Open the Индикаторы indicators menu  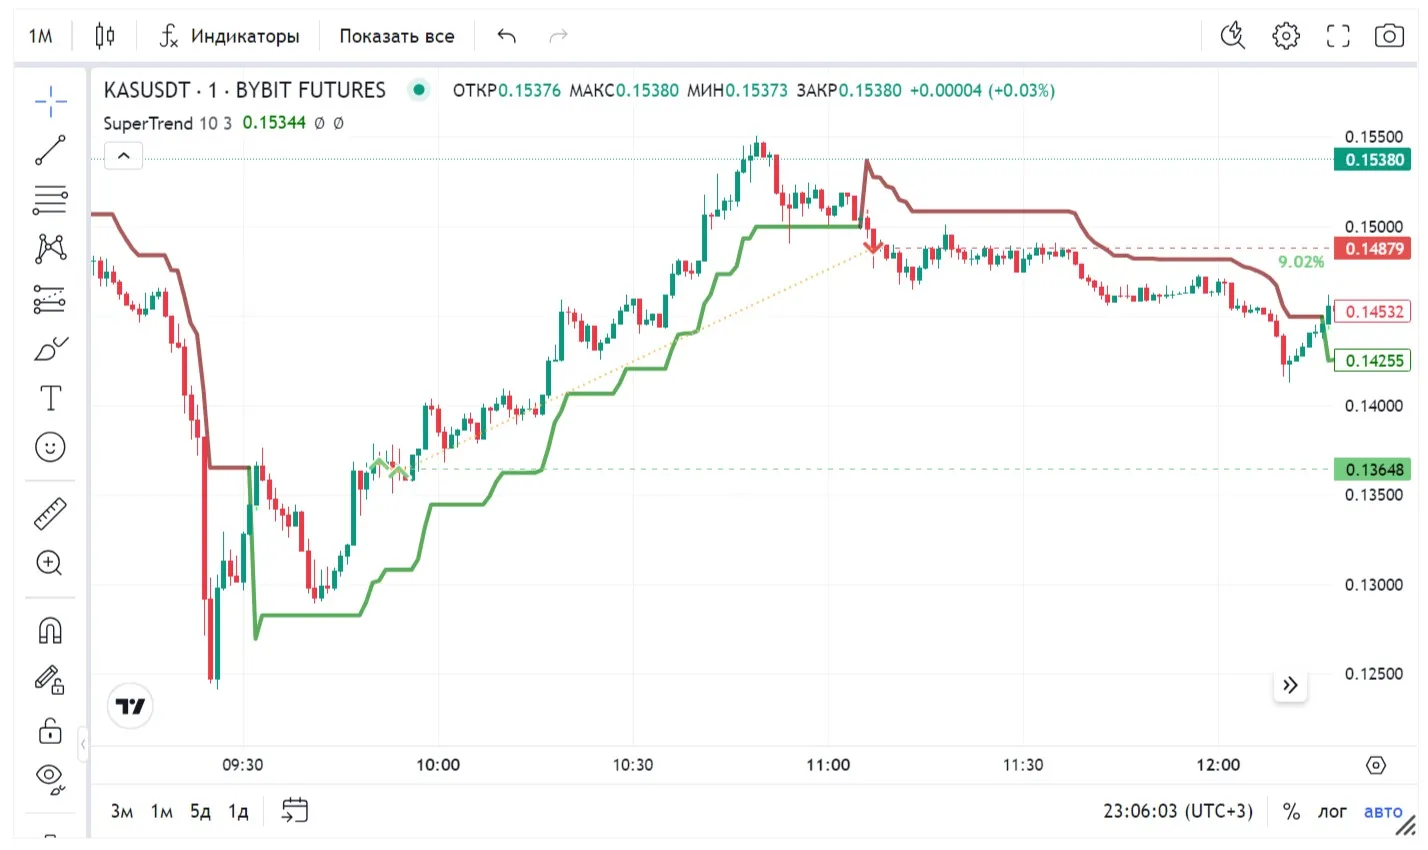pyautogui.click(x=230, y=36)
